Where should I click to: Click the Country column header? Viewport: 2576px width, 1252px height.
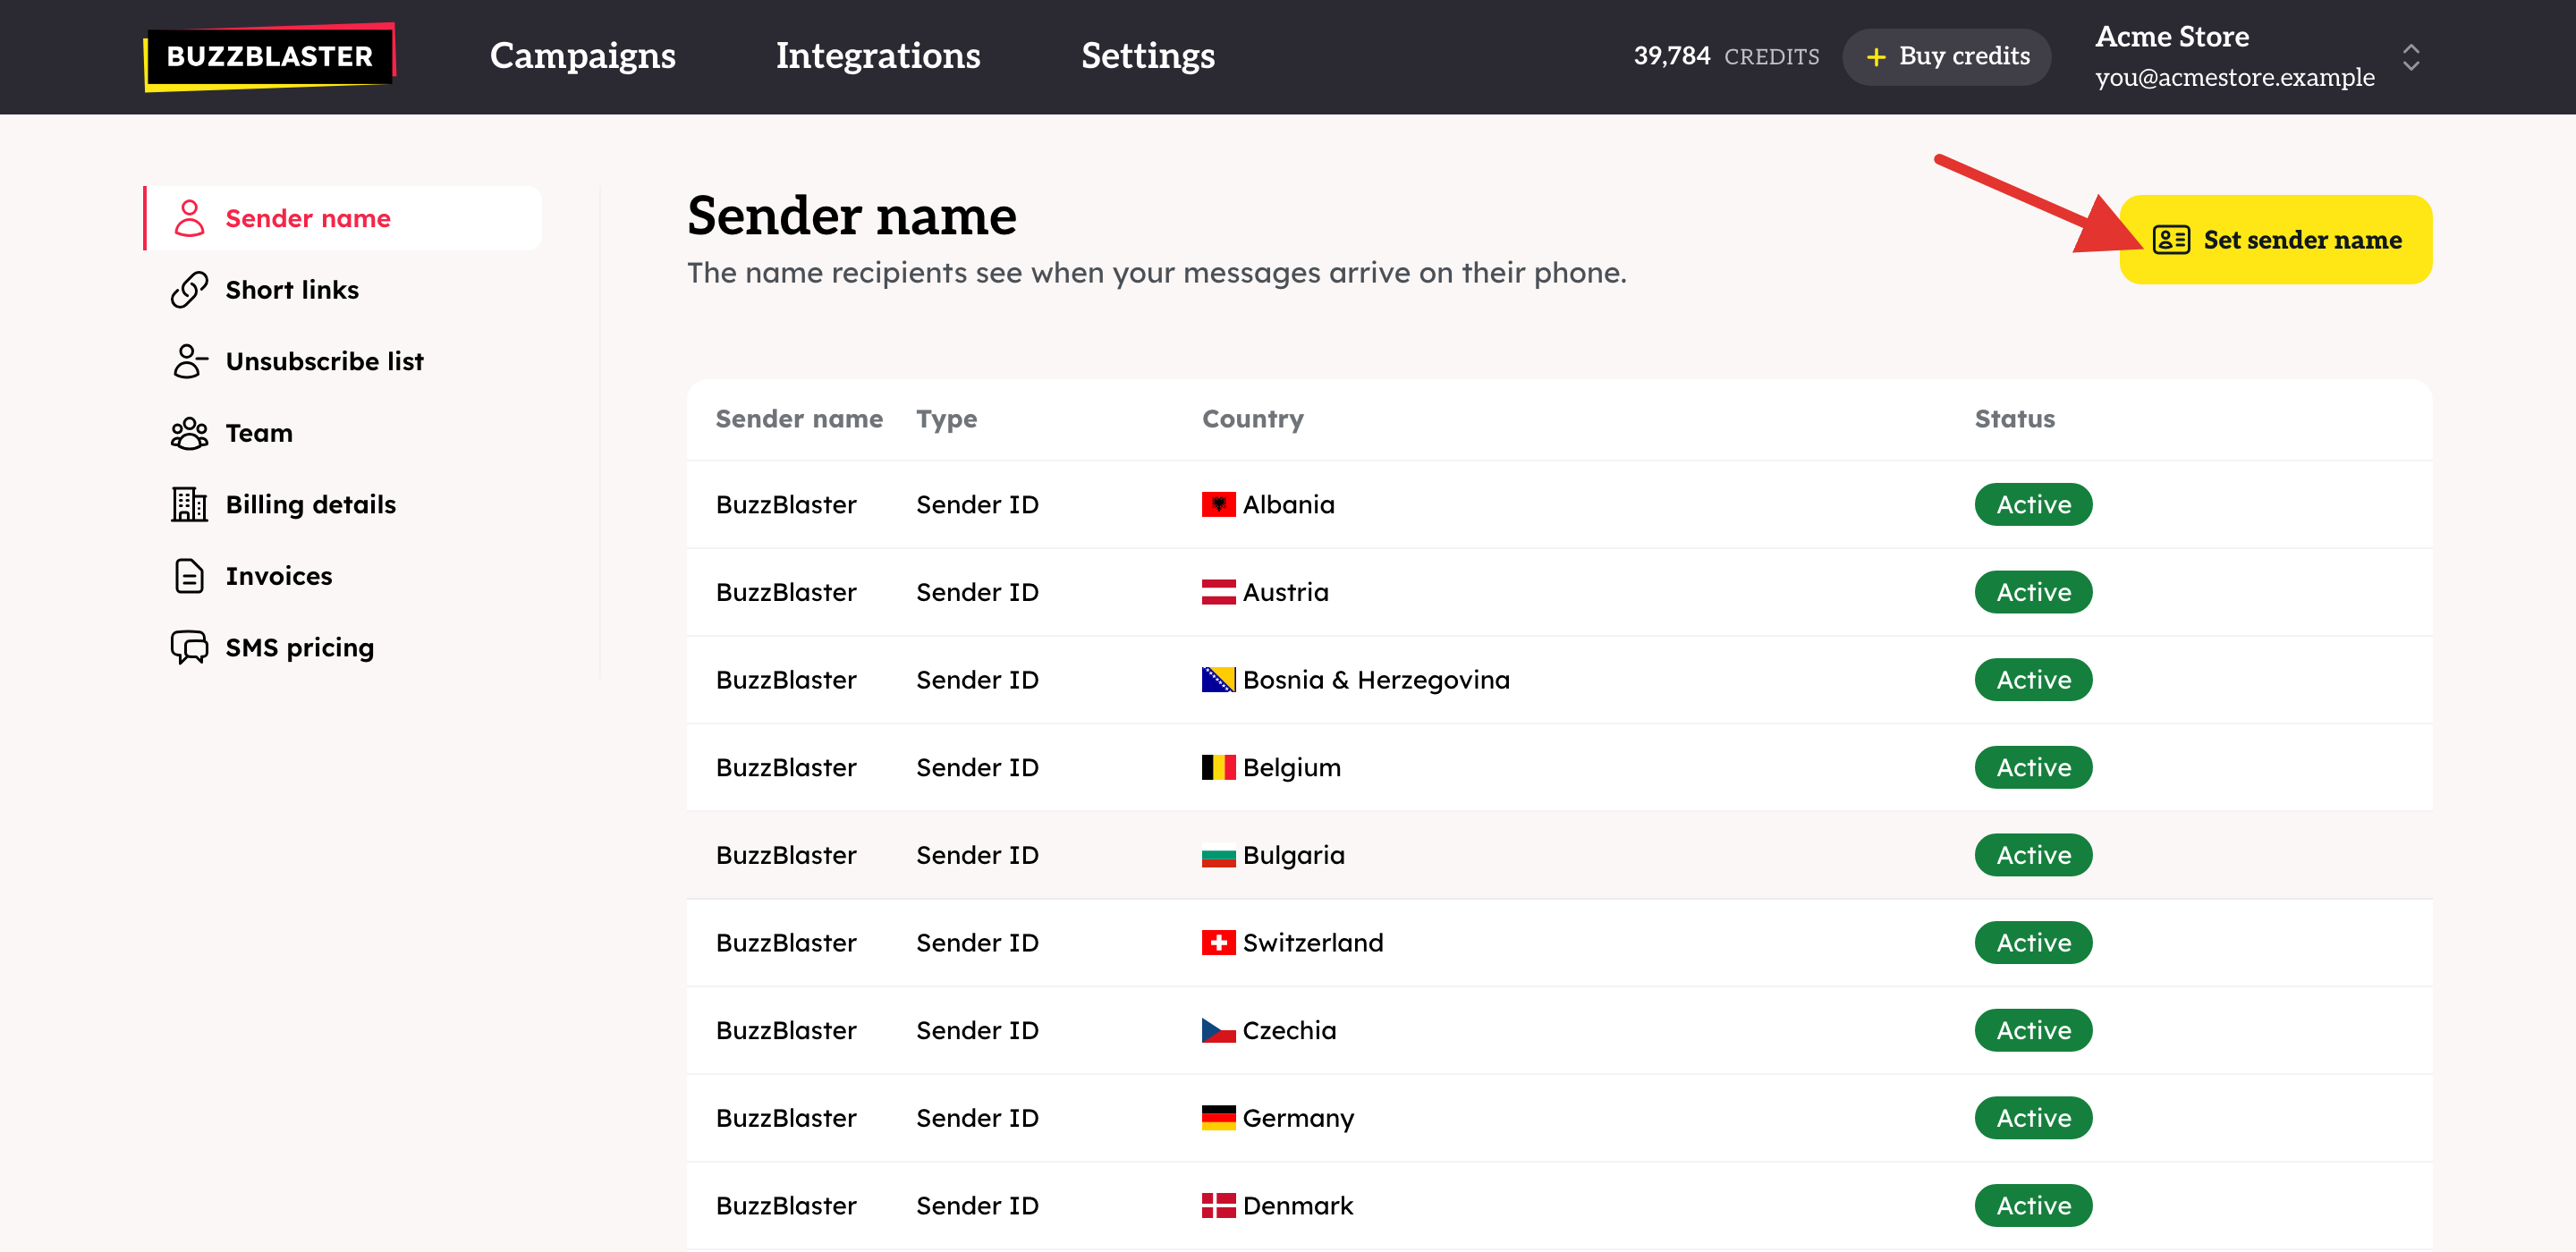(x=1252, y=419)
